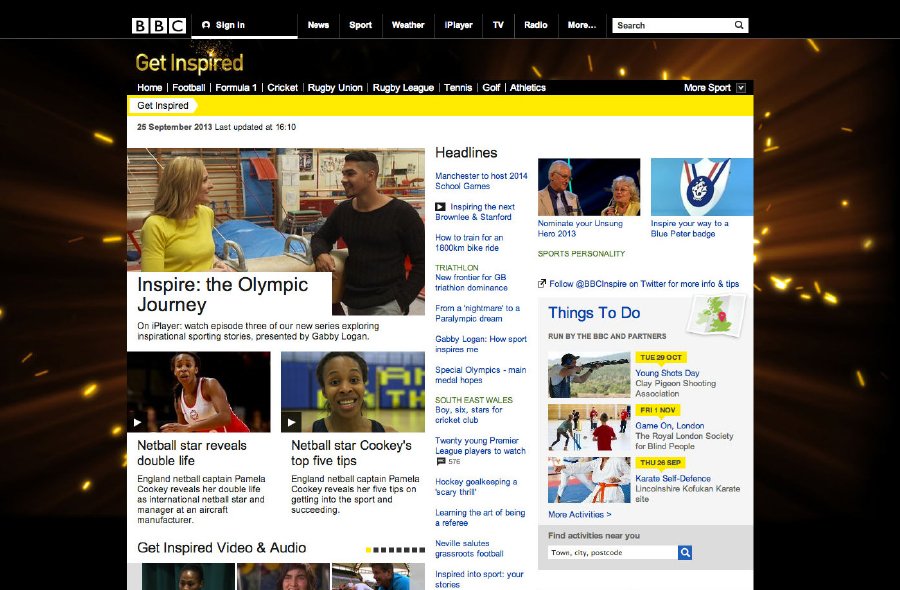
Task: Click into the header Search field
Action: pyautogui.click(x=672, y=25)
